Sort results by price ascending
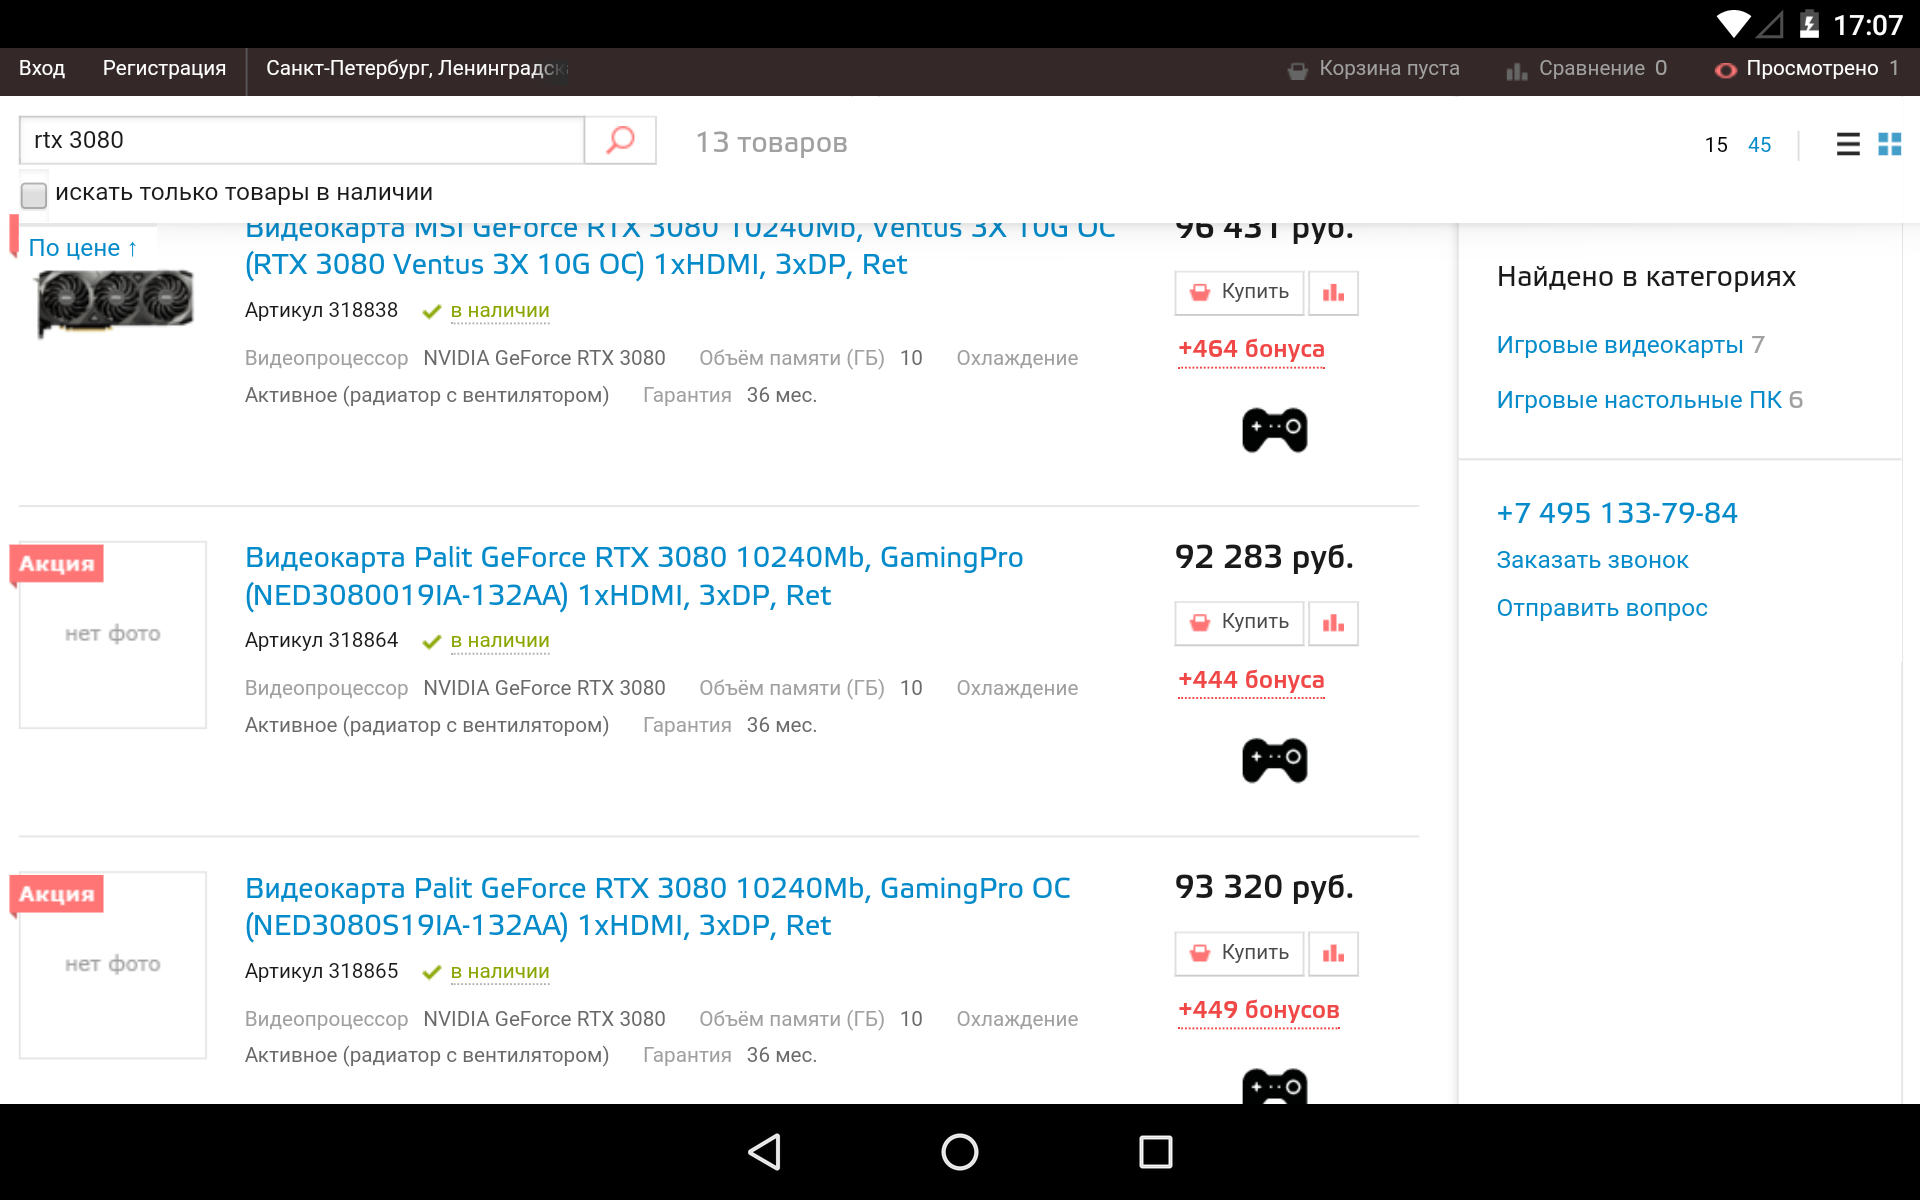The image size is (1920, 1200). [82, 248]
